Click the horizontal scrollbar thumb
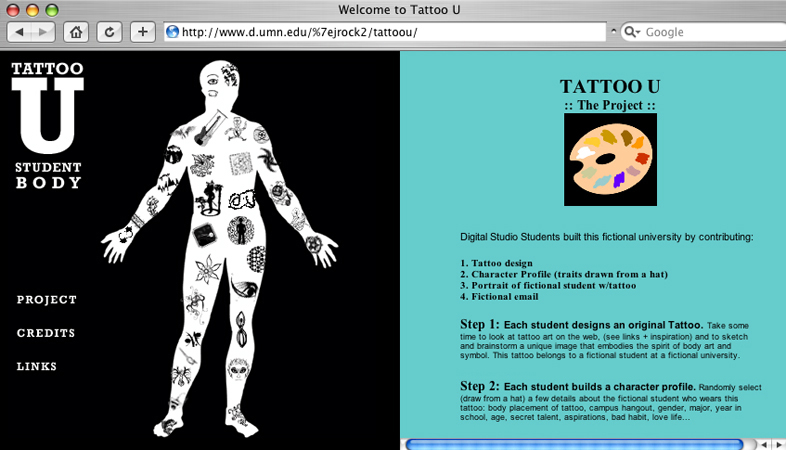Screen dimensions: 786x450 pyautogui.click(x=573, y=443)
